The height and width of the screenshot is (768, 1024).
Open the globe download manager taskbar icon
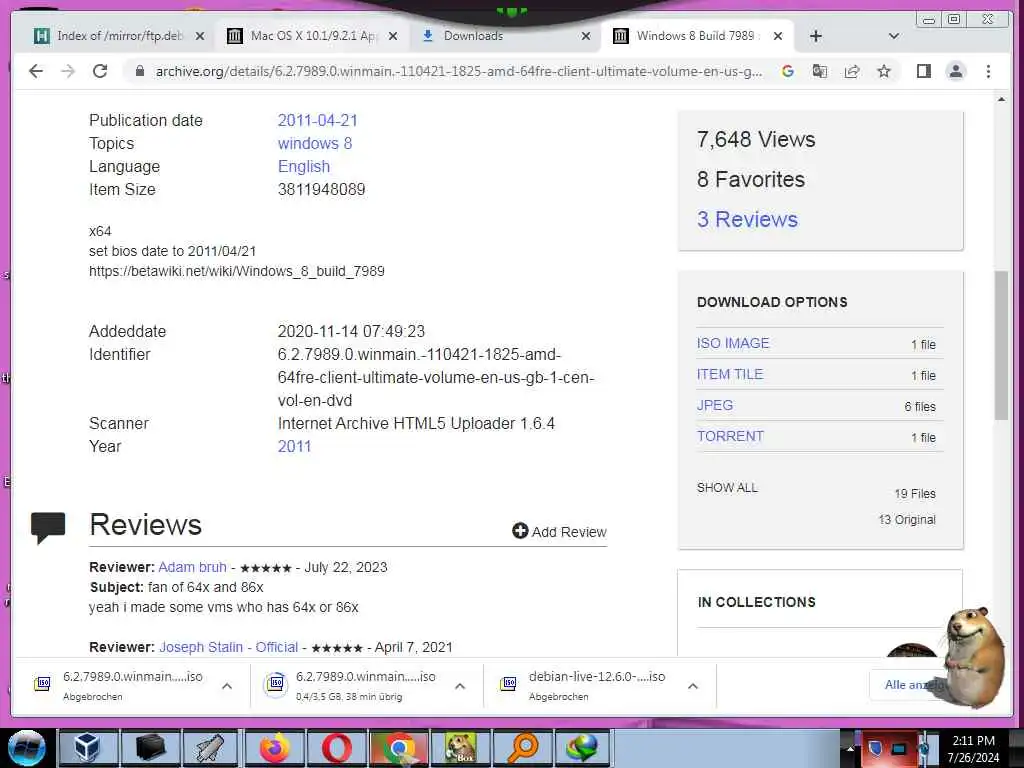581,748
